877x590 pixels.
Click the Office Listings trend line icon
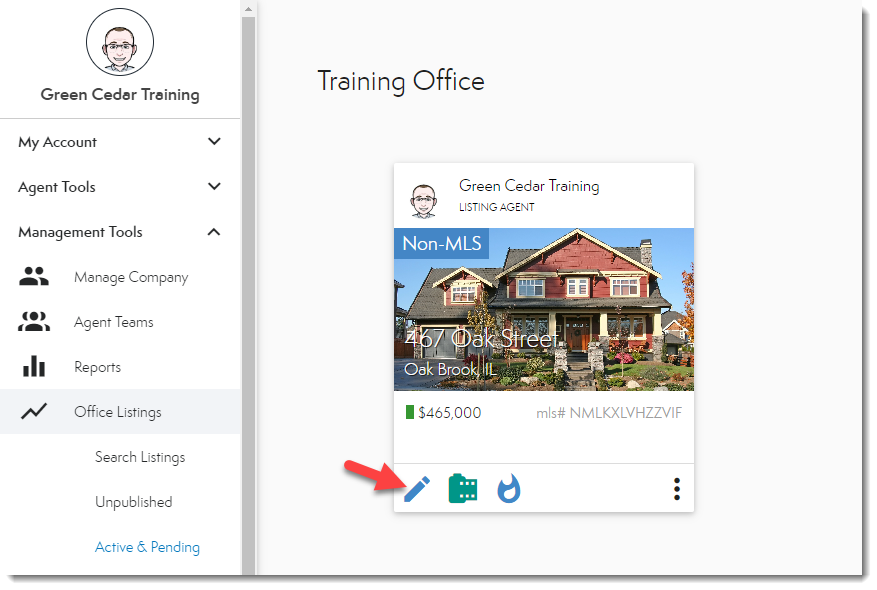[x=34, y=412]
